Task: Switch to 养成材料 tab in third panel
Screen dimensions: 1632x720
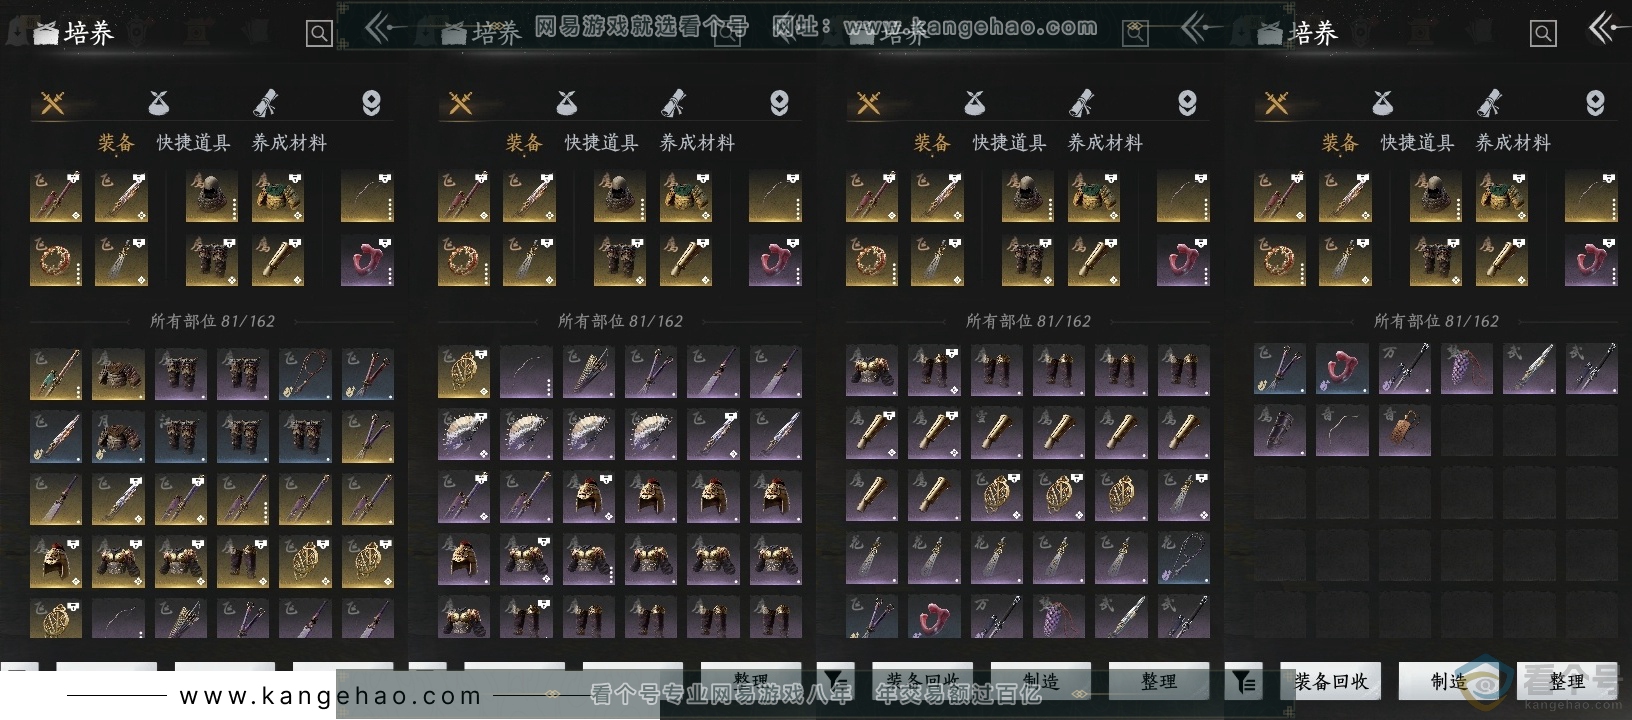Action: click(x=1105, y=143)
